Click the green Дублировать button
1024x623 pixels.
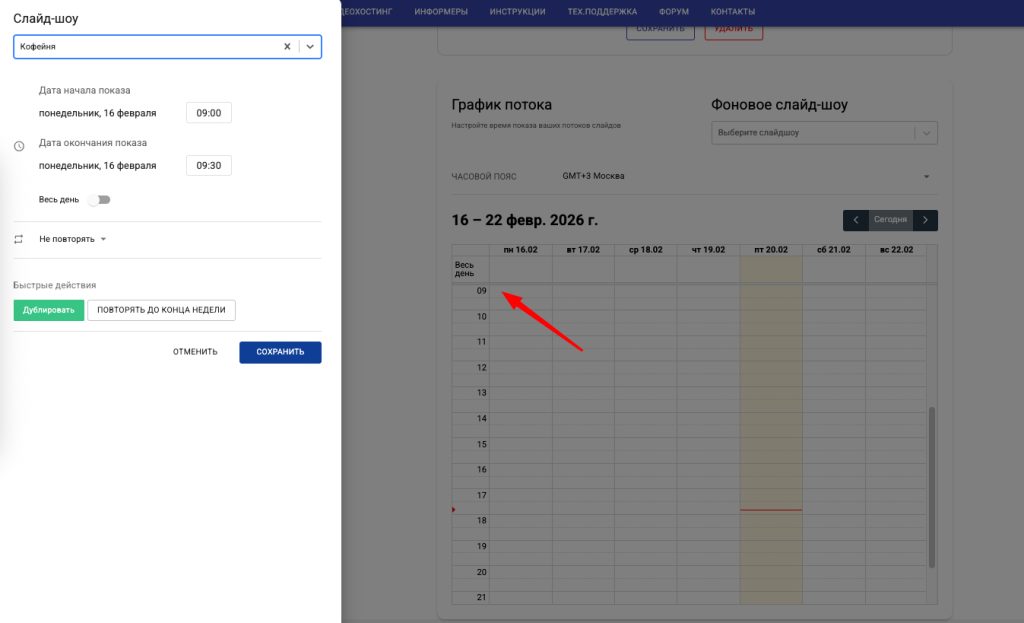pos(49,310)
